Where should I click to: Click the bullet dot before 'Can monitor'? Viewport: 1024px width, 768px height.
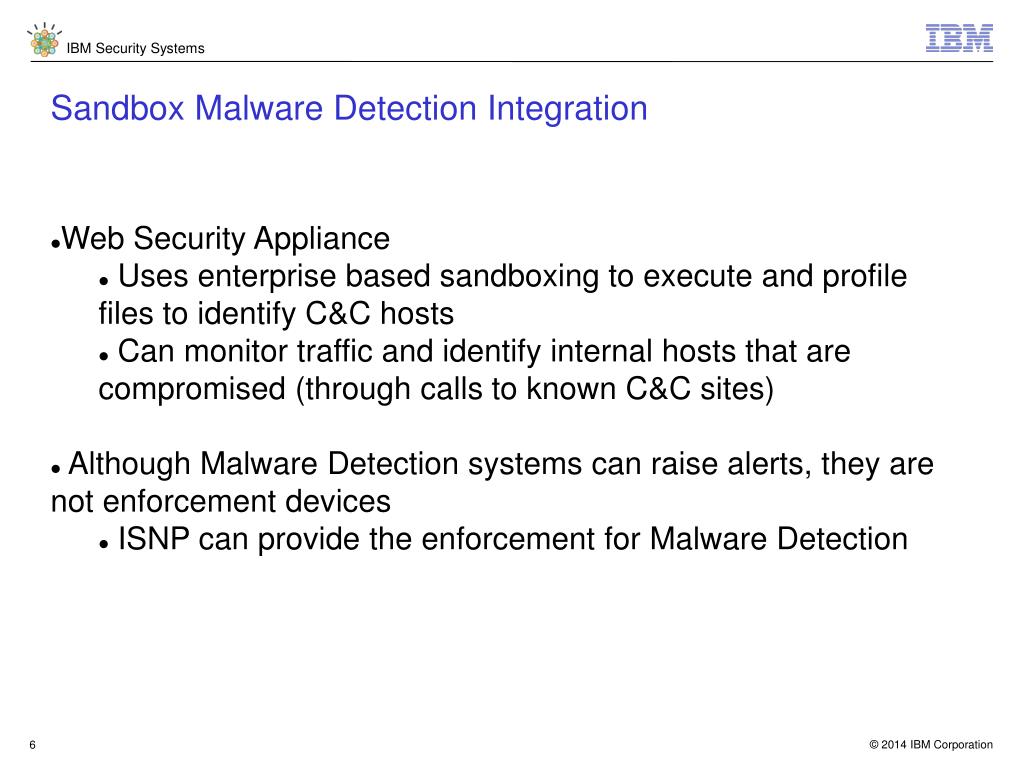coord(103,357)
